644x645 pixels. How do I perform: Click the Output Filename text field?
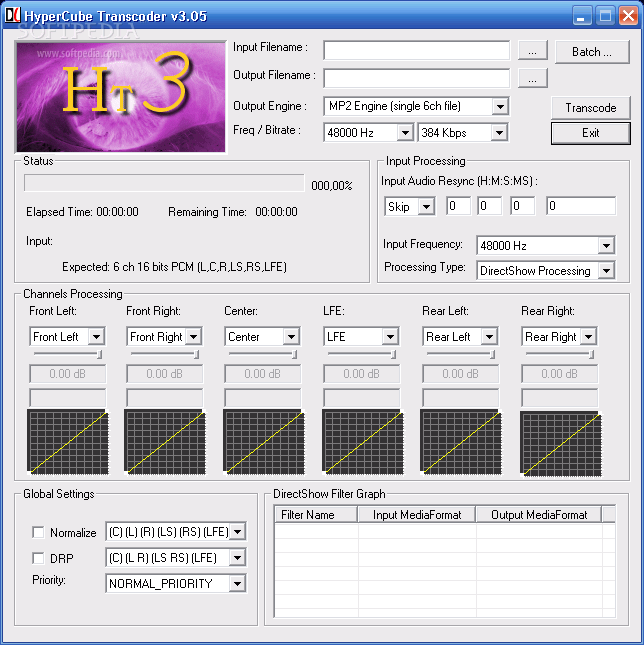[x=417, y=78]
